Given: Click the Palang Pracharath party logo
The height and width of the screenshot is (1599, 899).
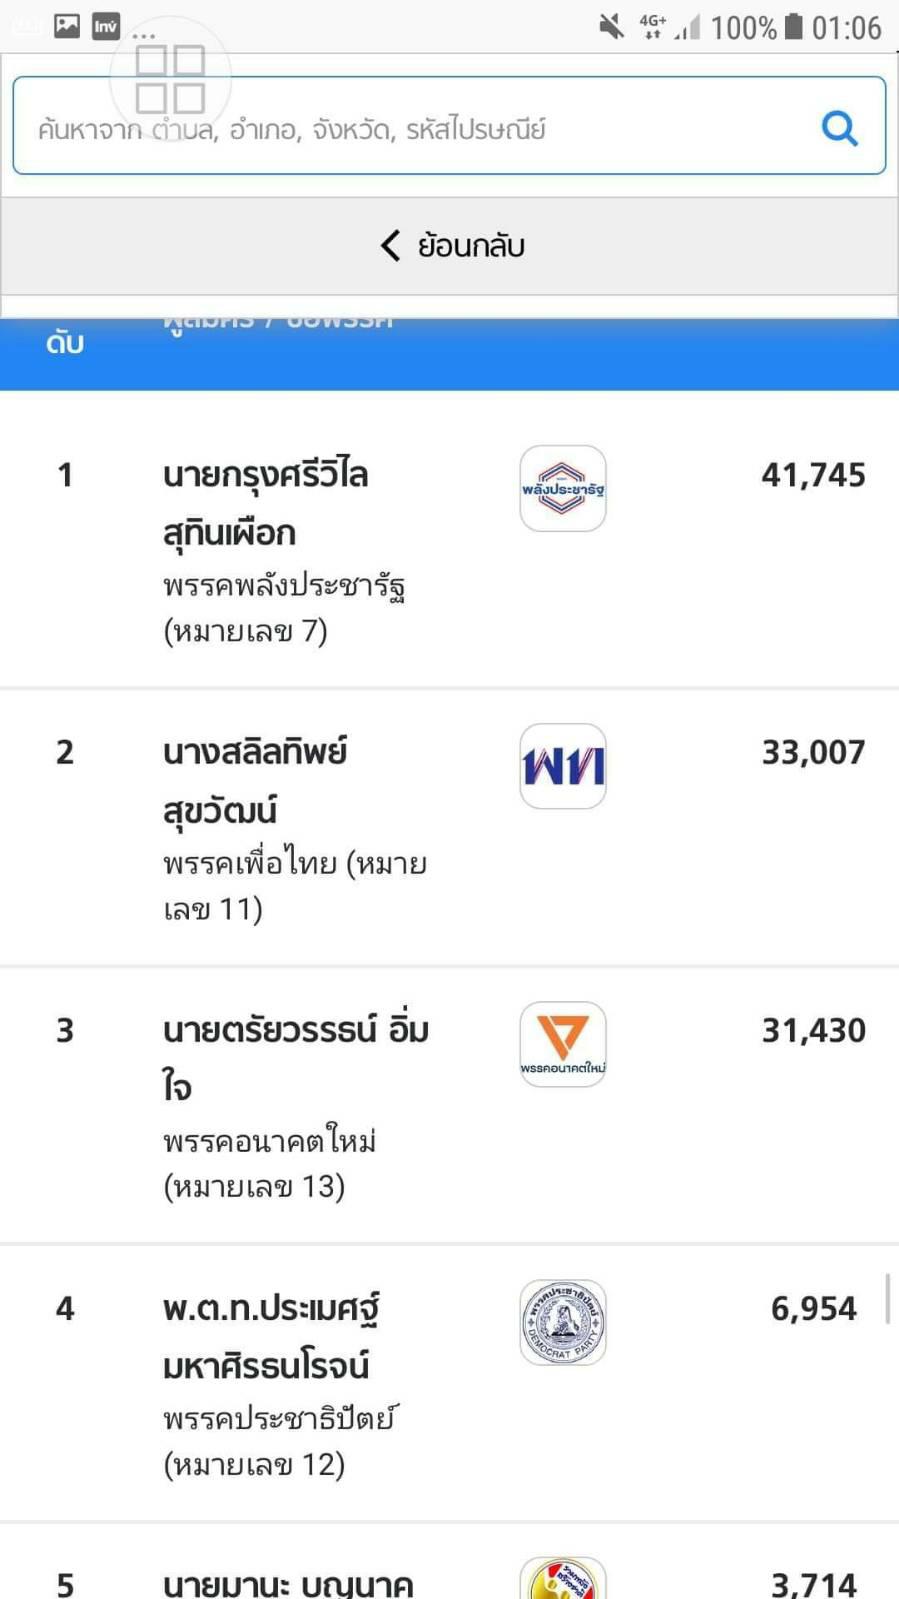Looking at the screenshot, I should (563, 488).
